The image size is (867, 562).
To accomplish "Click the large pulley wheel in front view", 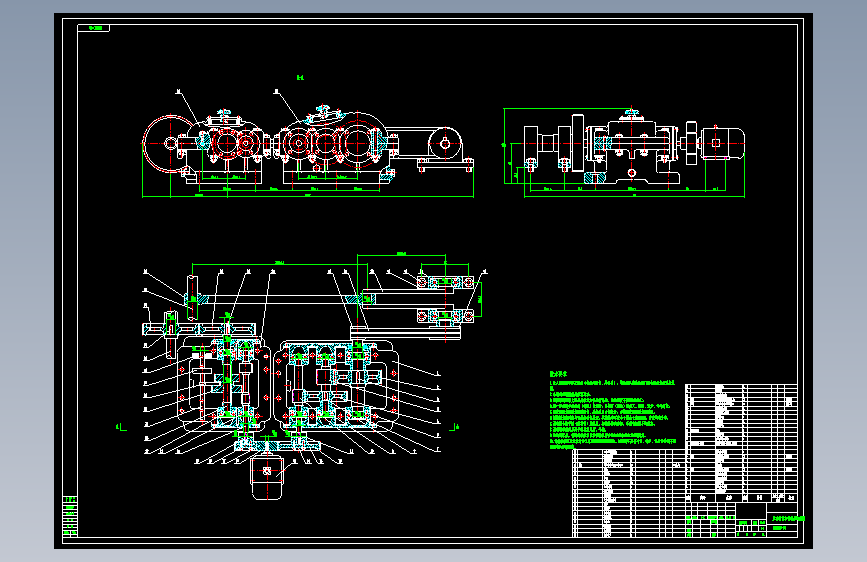I will click(x=170, y=143).
